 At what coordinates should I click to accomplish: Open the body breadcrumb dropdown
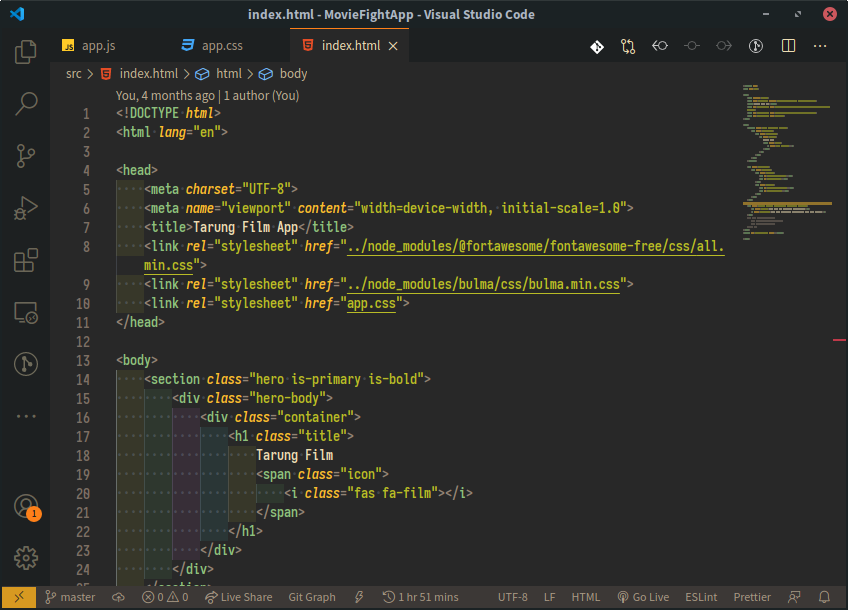pos(293,73)
